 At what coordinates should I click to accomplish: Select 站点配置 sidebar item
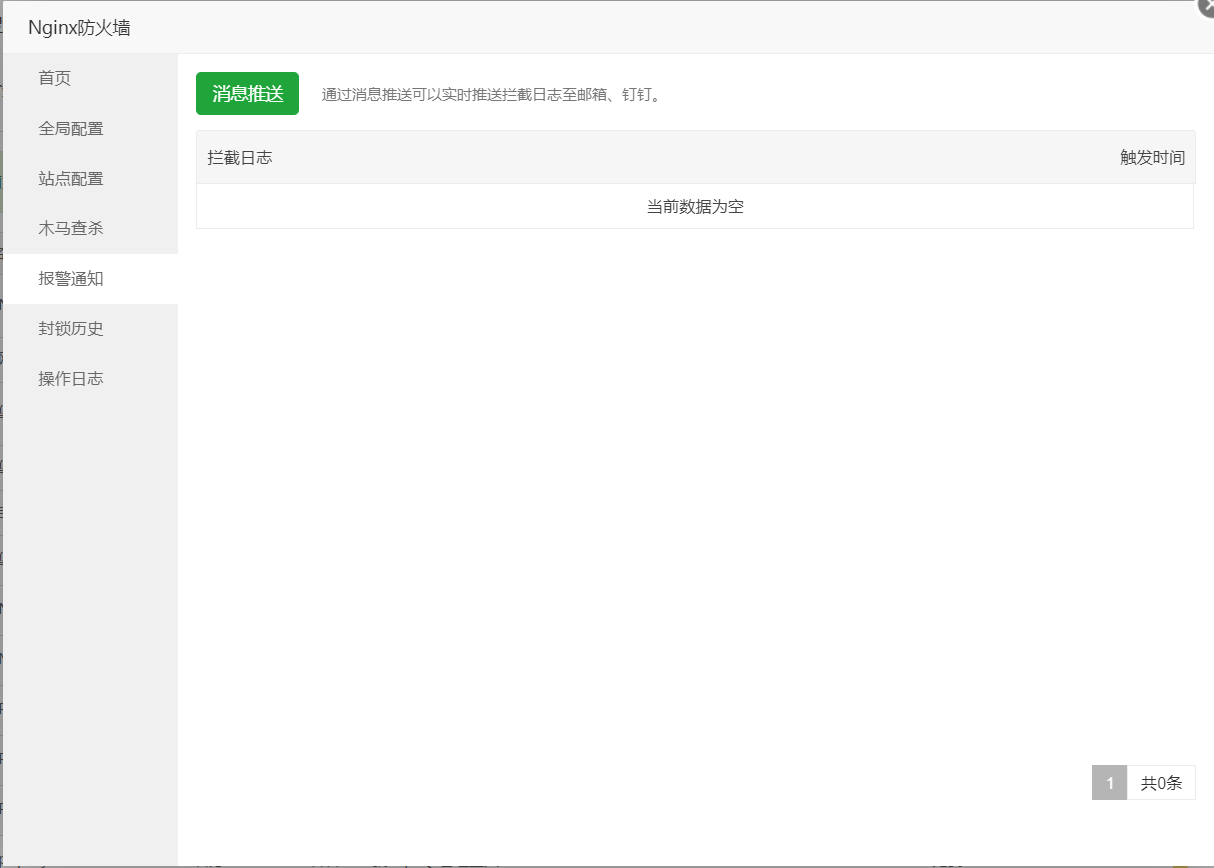coord(90,178)
